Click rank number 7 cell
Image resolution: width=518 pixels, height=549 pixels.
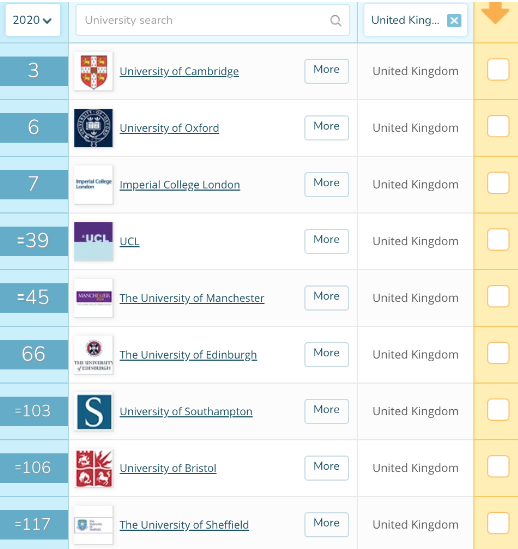(34, 184)
